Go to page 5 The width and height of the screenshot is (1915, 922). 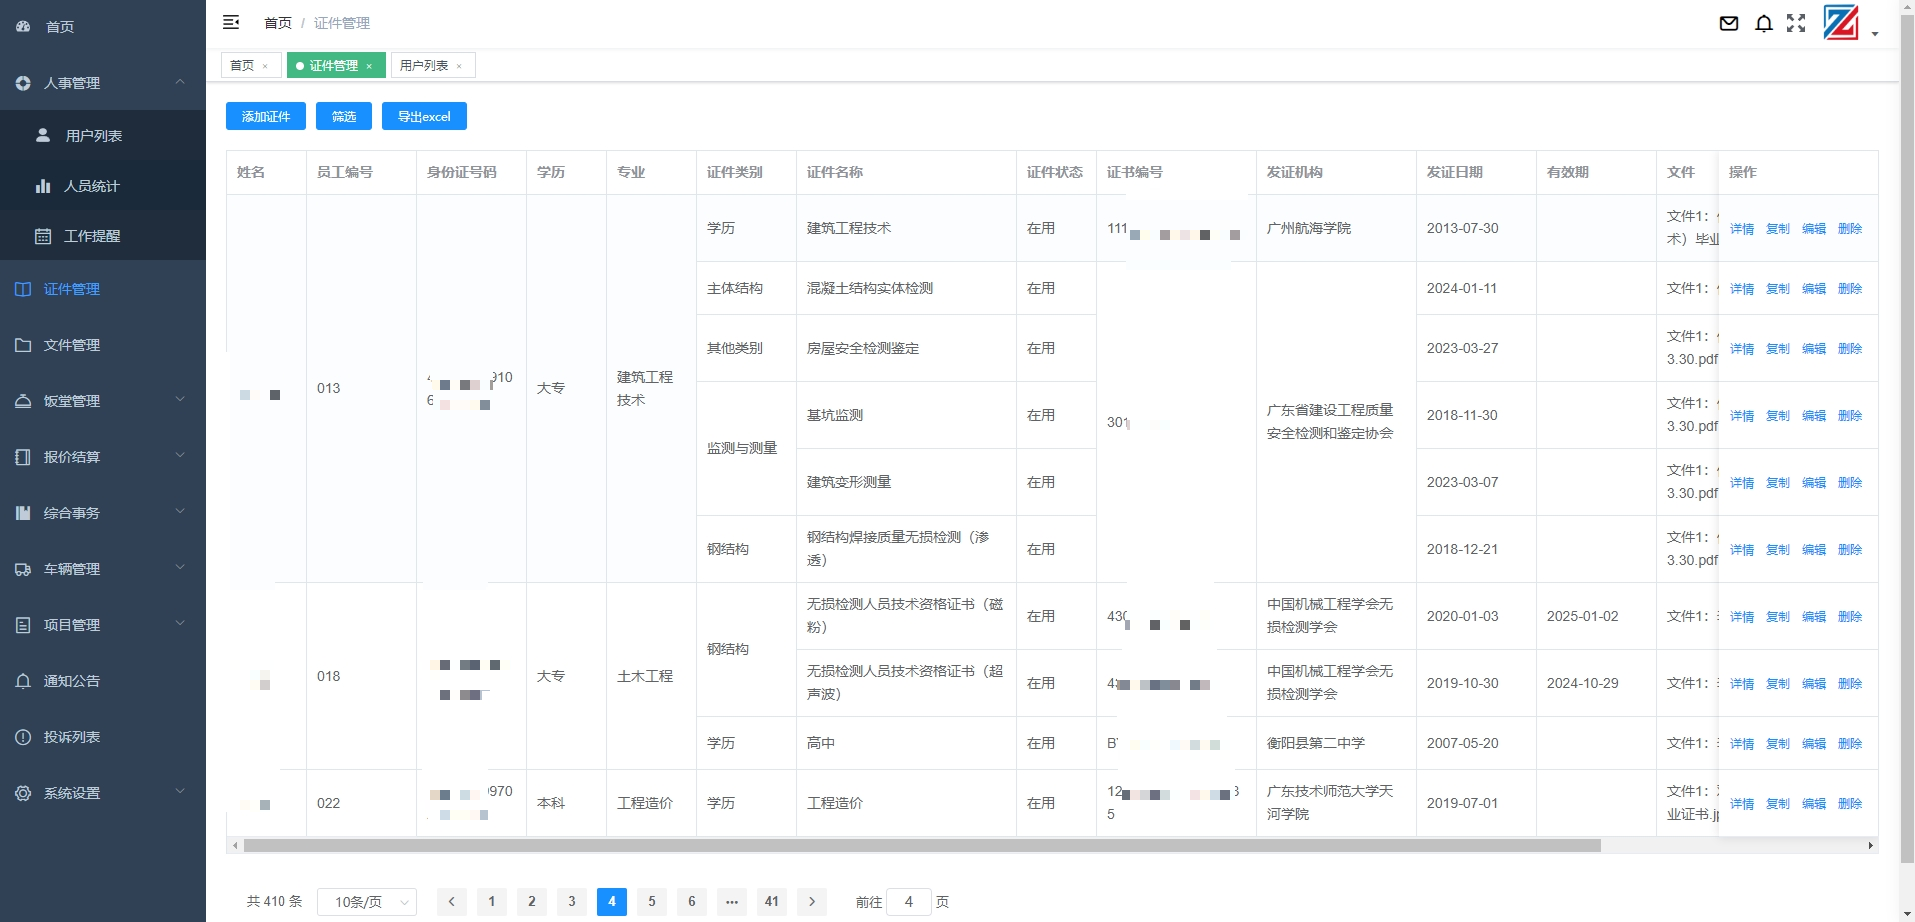coord(652,902)
